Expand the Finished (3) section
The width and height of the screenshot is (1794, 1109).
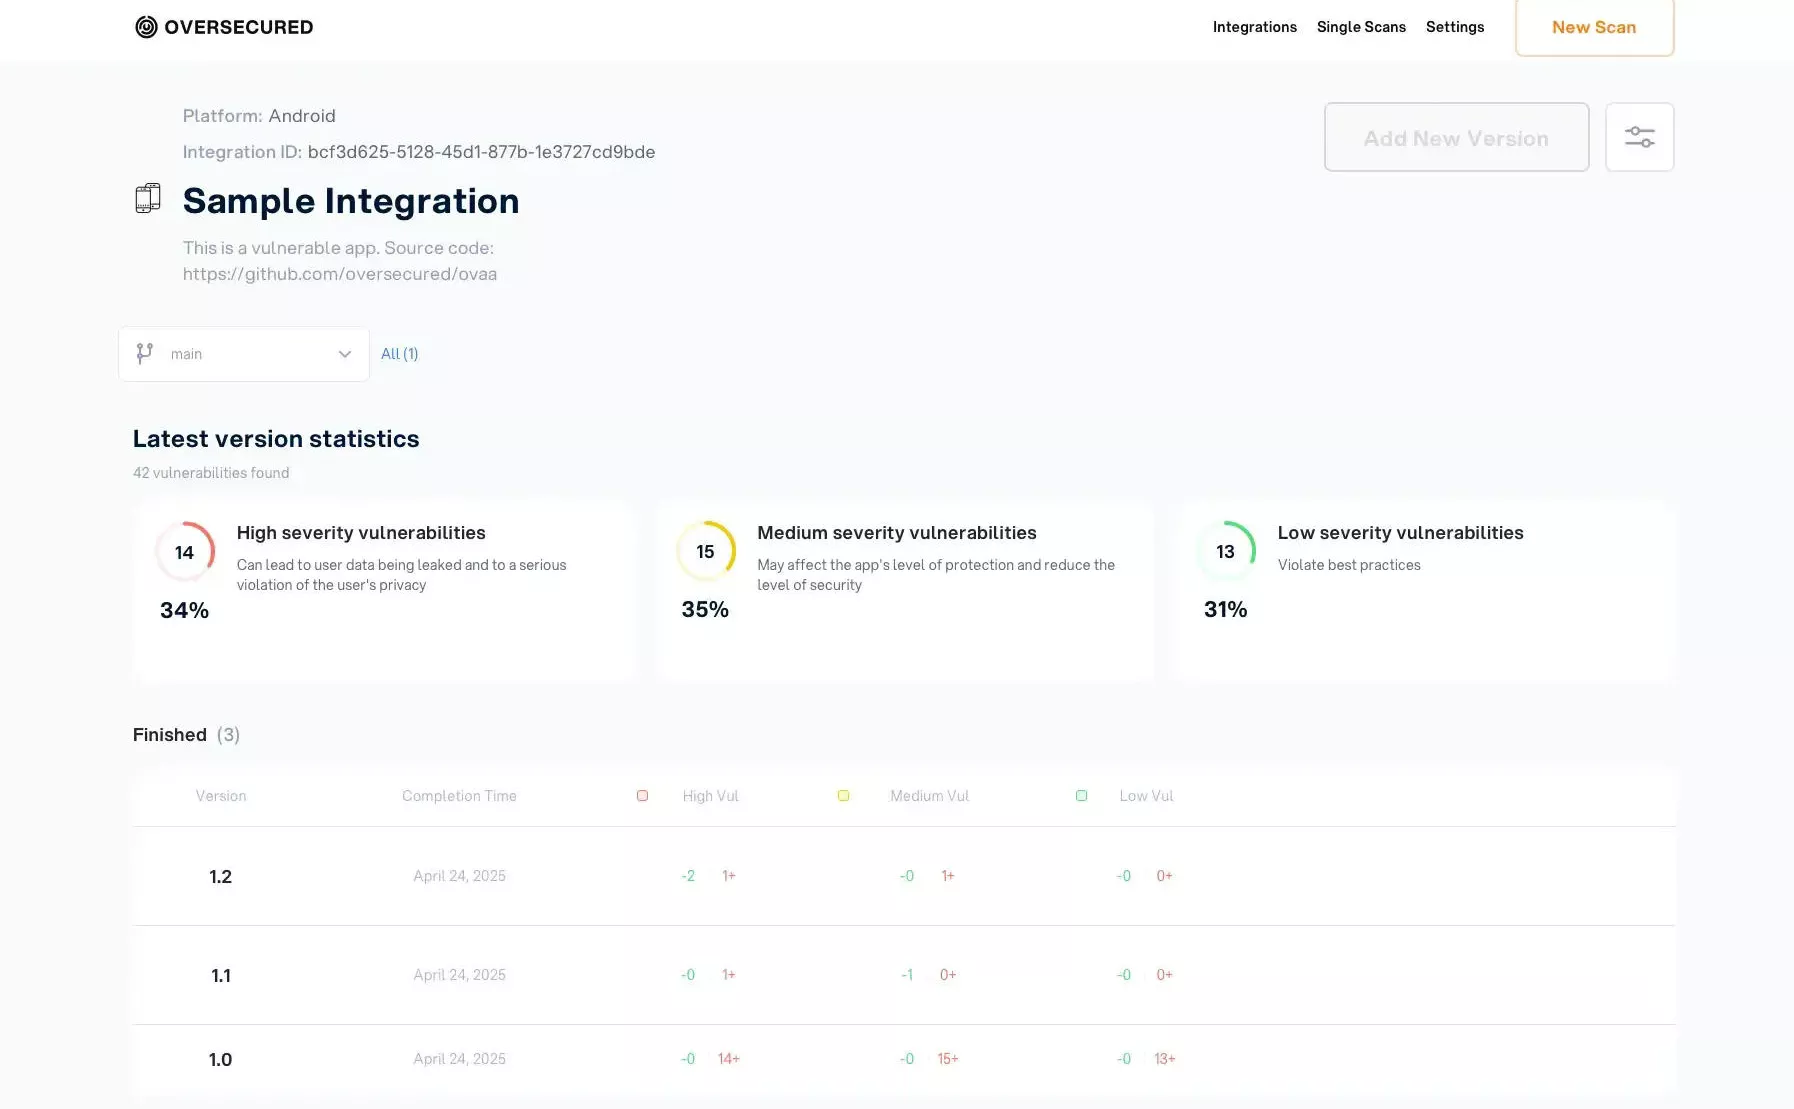pyautogui.click(x=186, y=734)
